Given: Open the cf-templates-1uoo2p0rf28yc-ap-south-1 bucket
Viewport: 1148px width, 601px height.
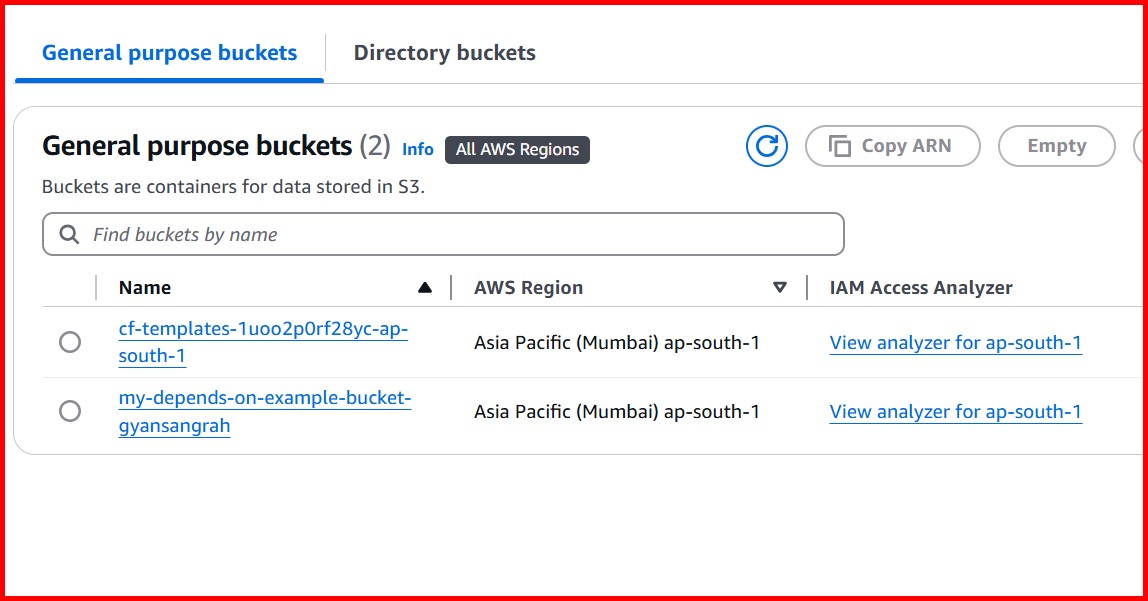Looking at the screenshot, I should [262, 332].
